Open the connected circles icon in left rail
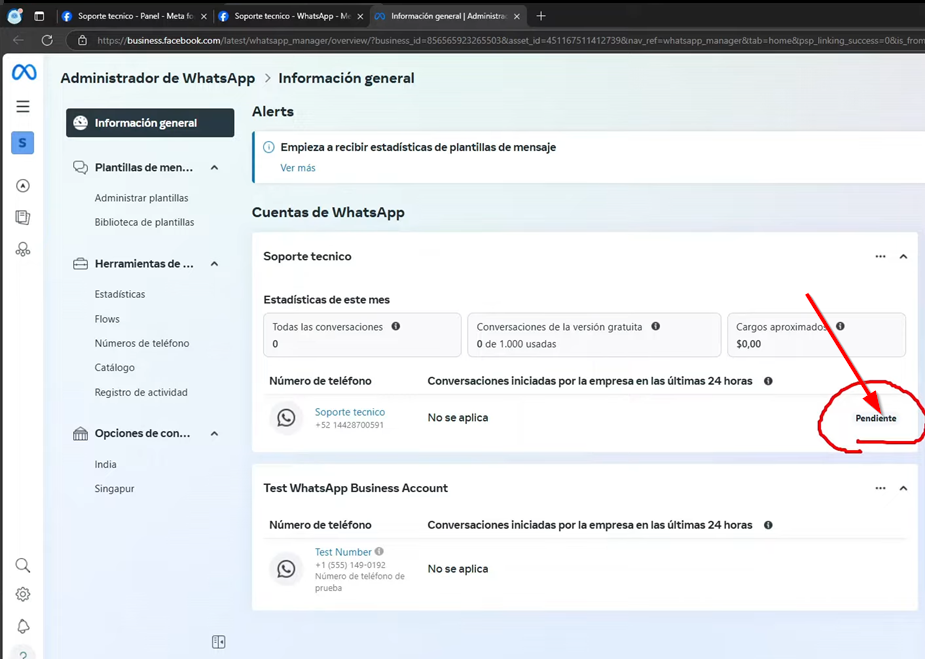Image resolution: width=925 pixels, height=659 pixels. [x=22, y=250]
